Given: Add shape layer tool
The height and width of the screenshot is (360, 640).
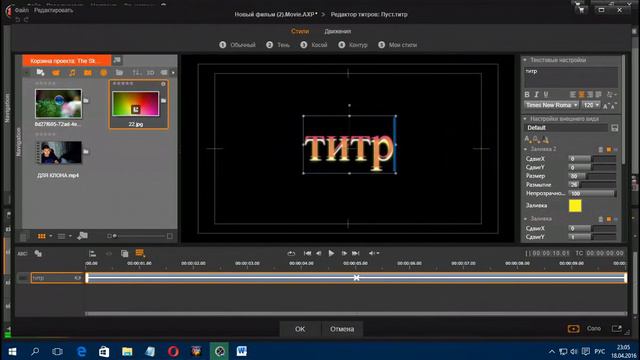Looking at the screenshot, I should coord(38,253).
